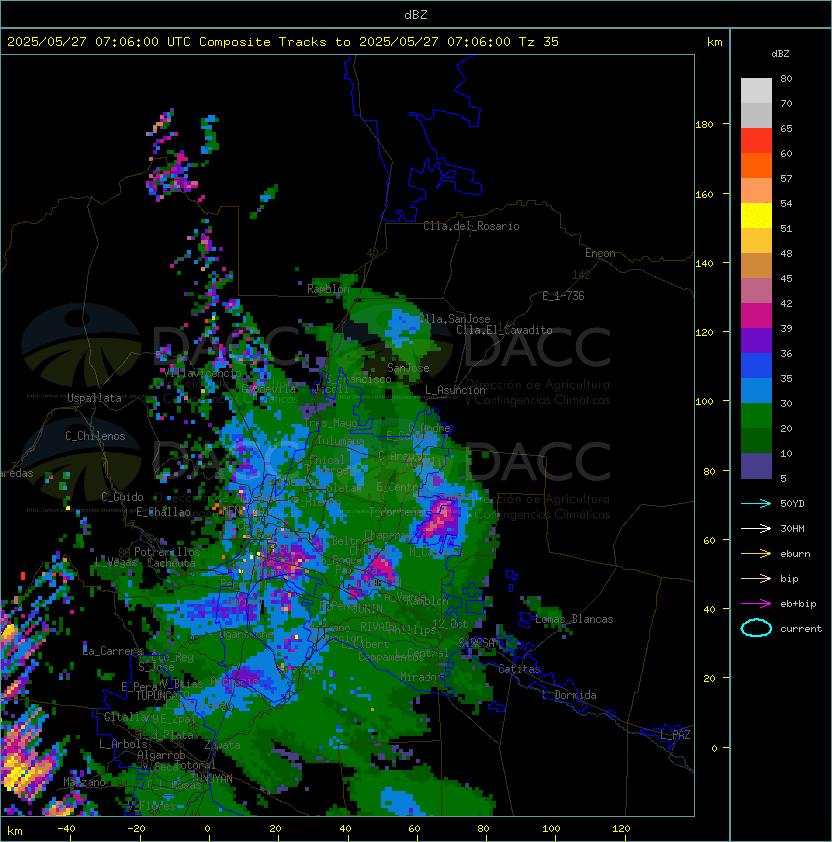Click the eburn legend label
This screenshot has height=842, width=832.
point(795,554)
